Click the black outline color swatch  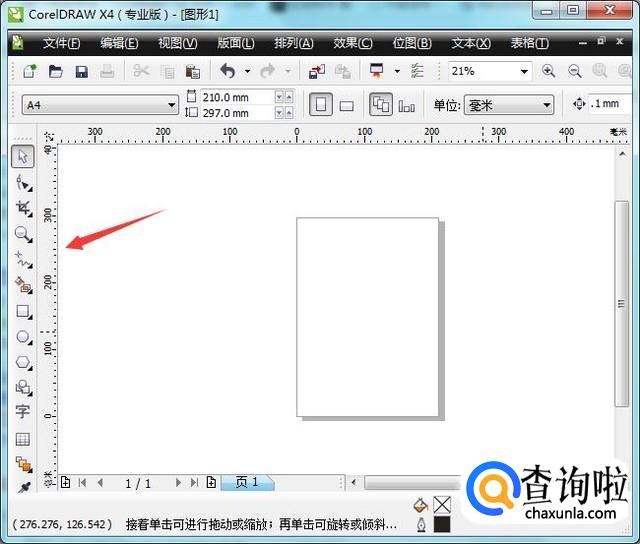coord(442,524)
